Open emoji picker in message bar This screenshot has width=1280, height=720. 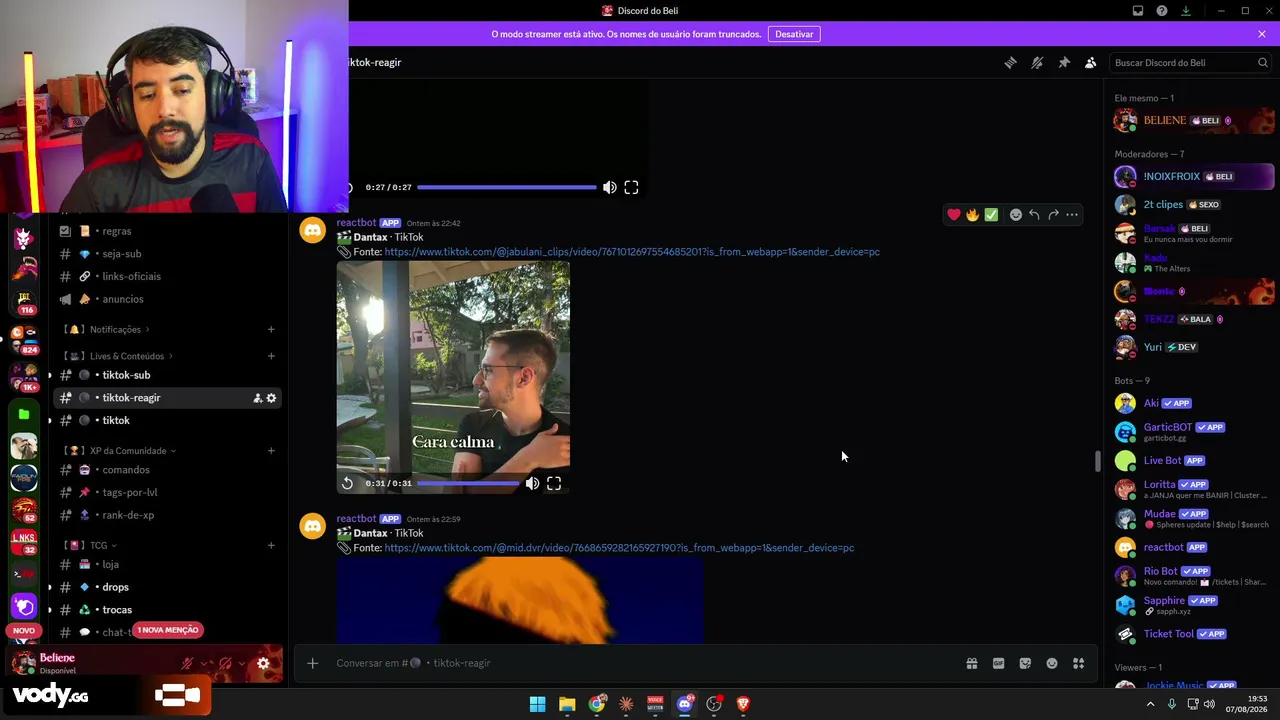[x=1052, y=663]
